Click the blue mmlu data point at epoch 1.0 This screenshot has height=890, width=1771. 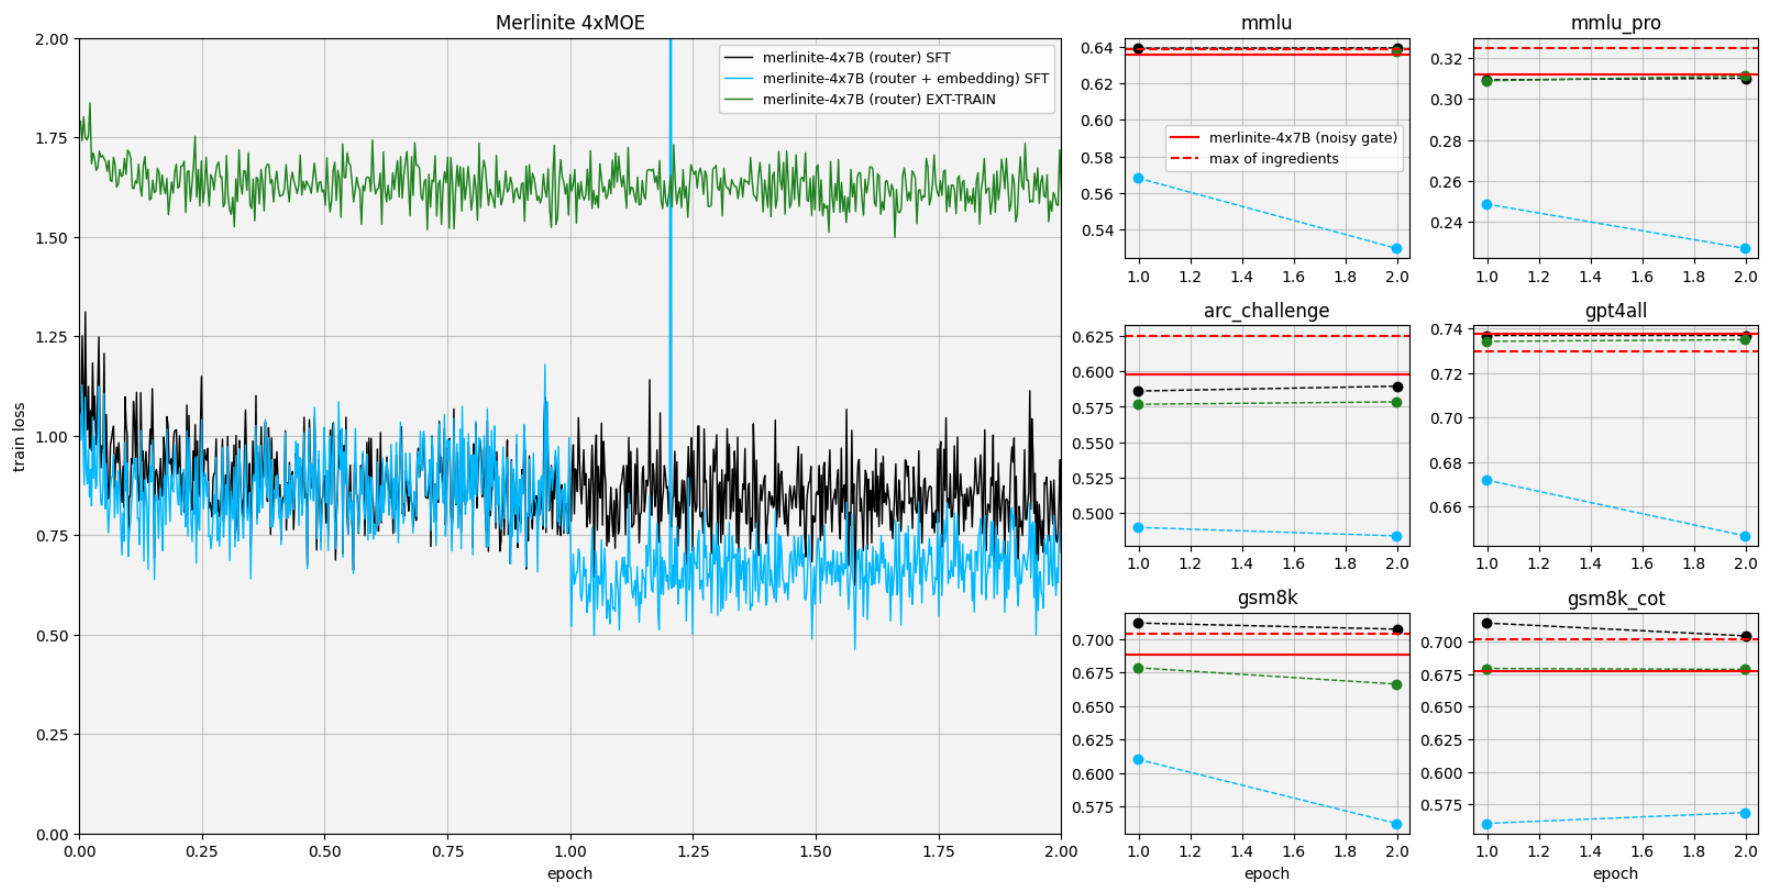pos(1138,178)
